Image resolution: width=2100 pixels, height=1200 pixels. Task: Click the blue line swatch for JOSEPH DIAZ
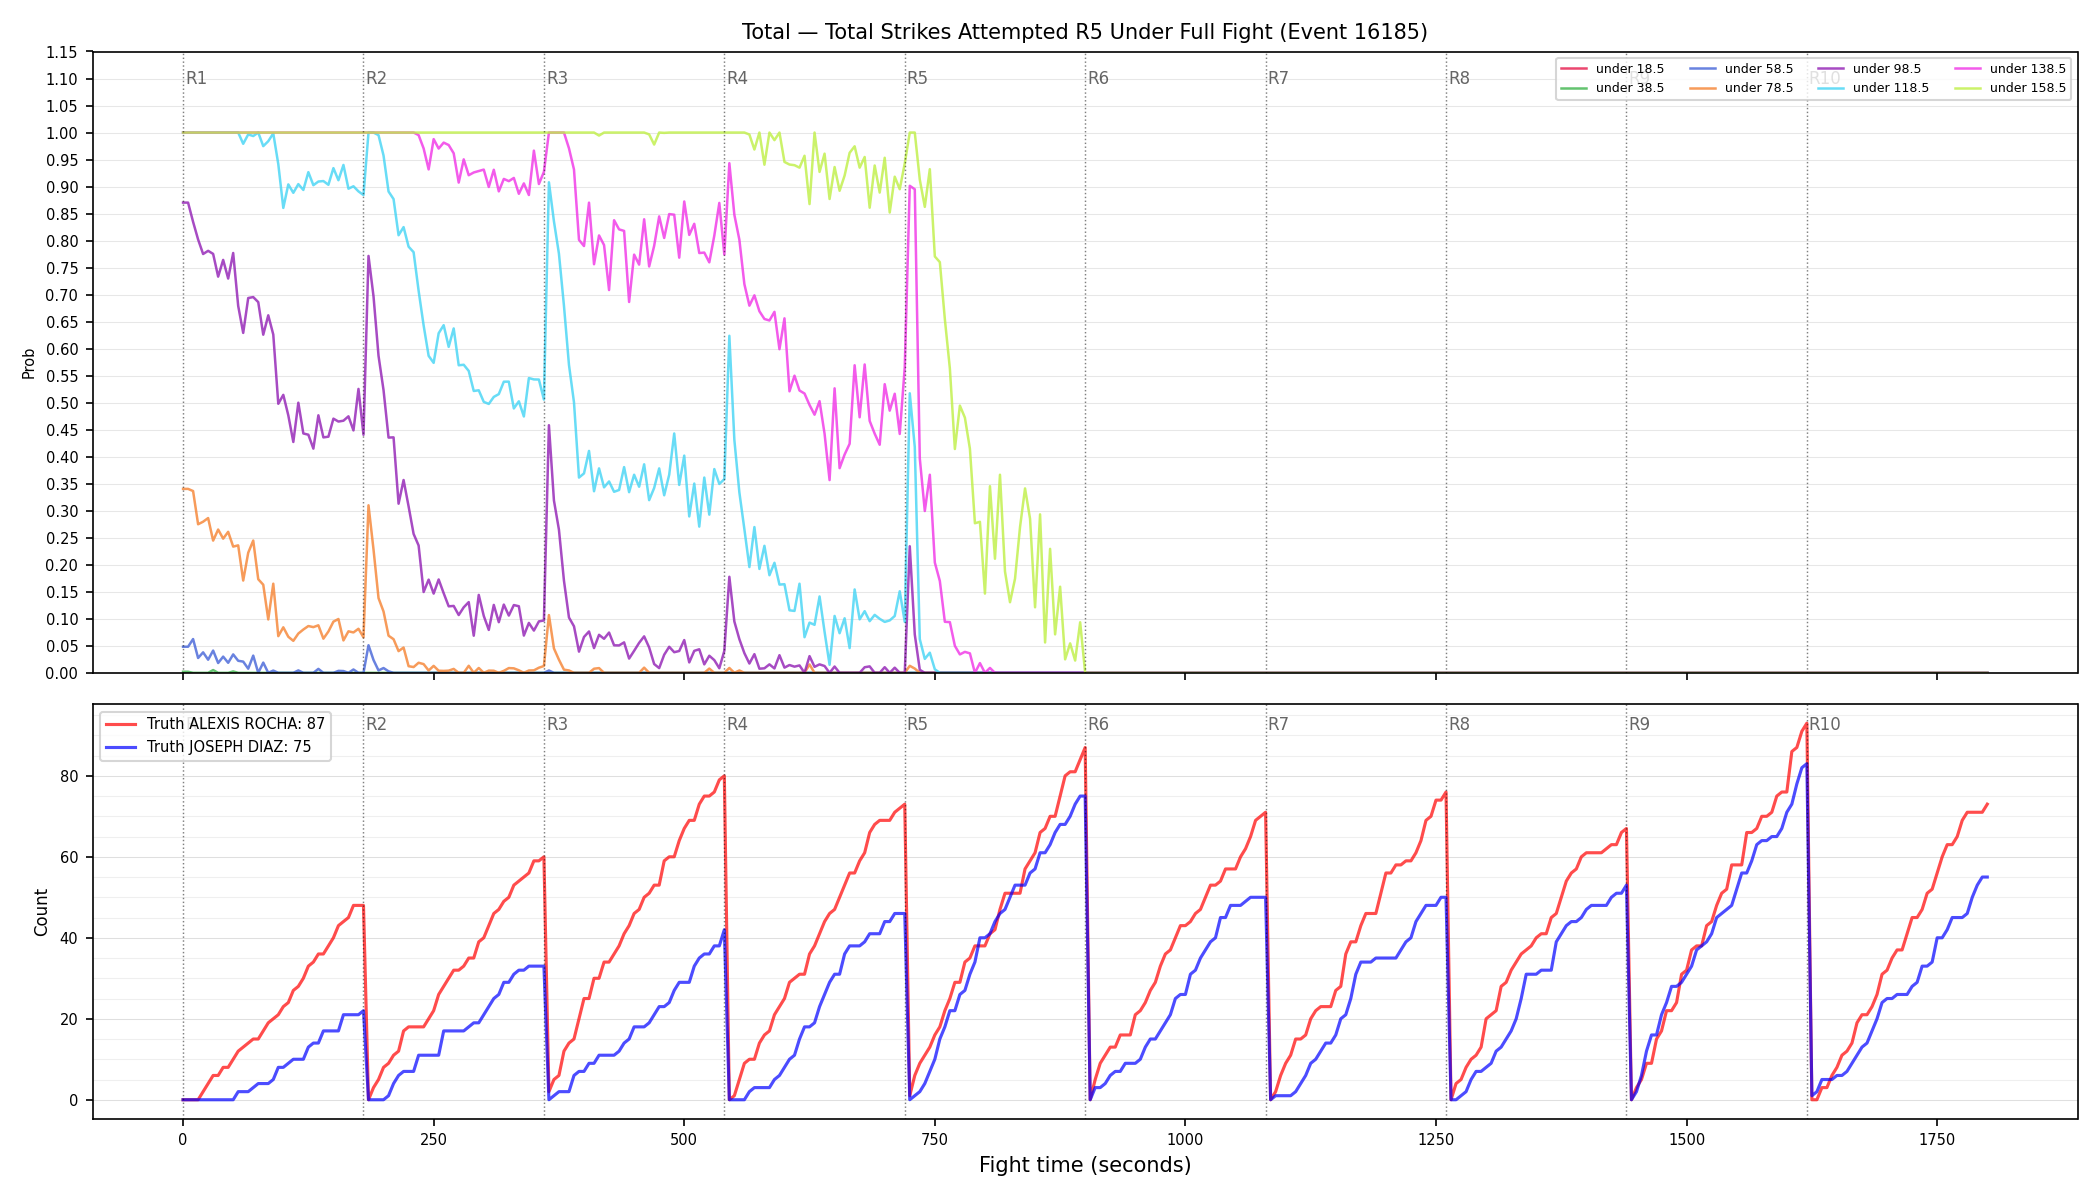(121, 747)
